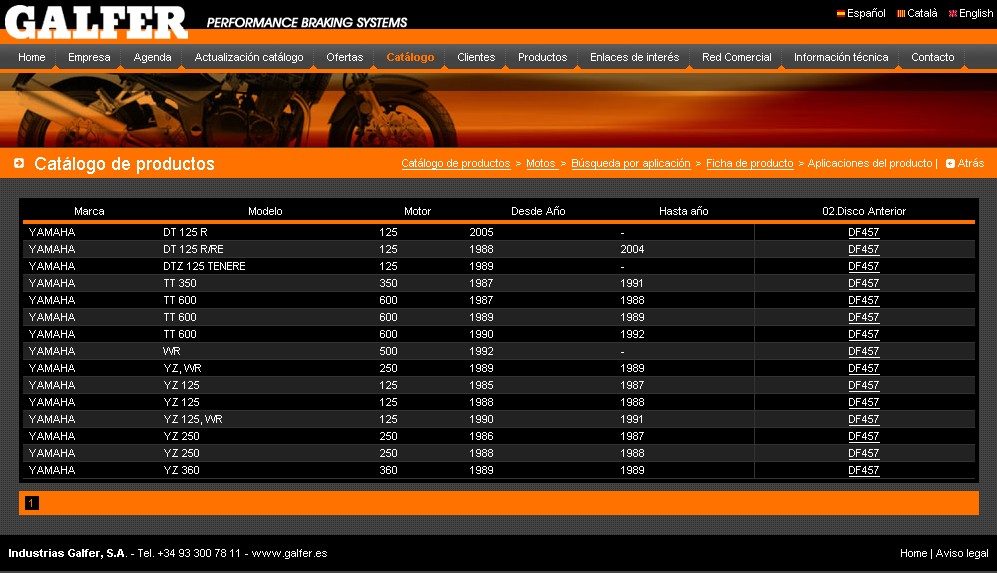The image size is (997, 573).
Task: Open Información técnica menu item
Action: [841, 57]
